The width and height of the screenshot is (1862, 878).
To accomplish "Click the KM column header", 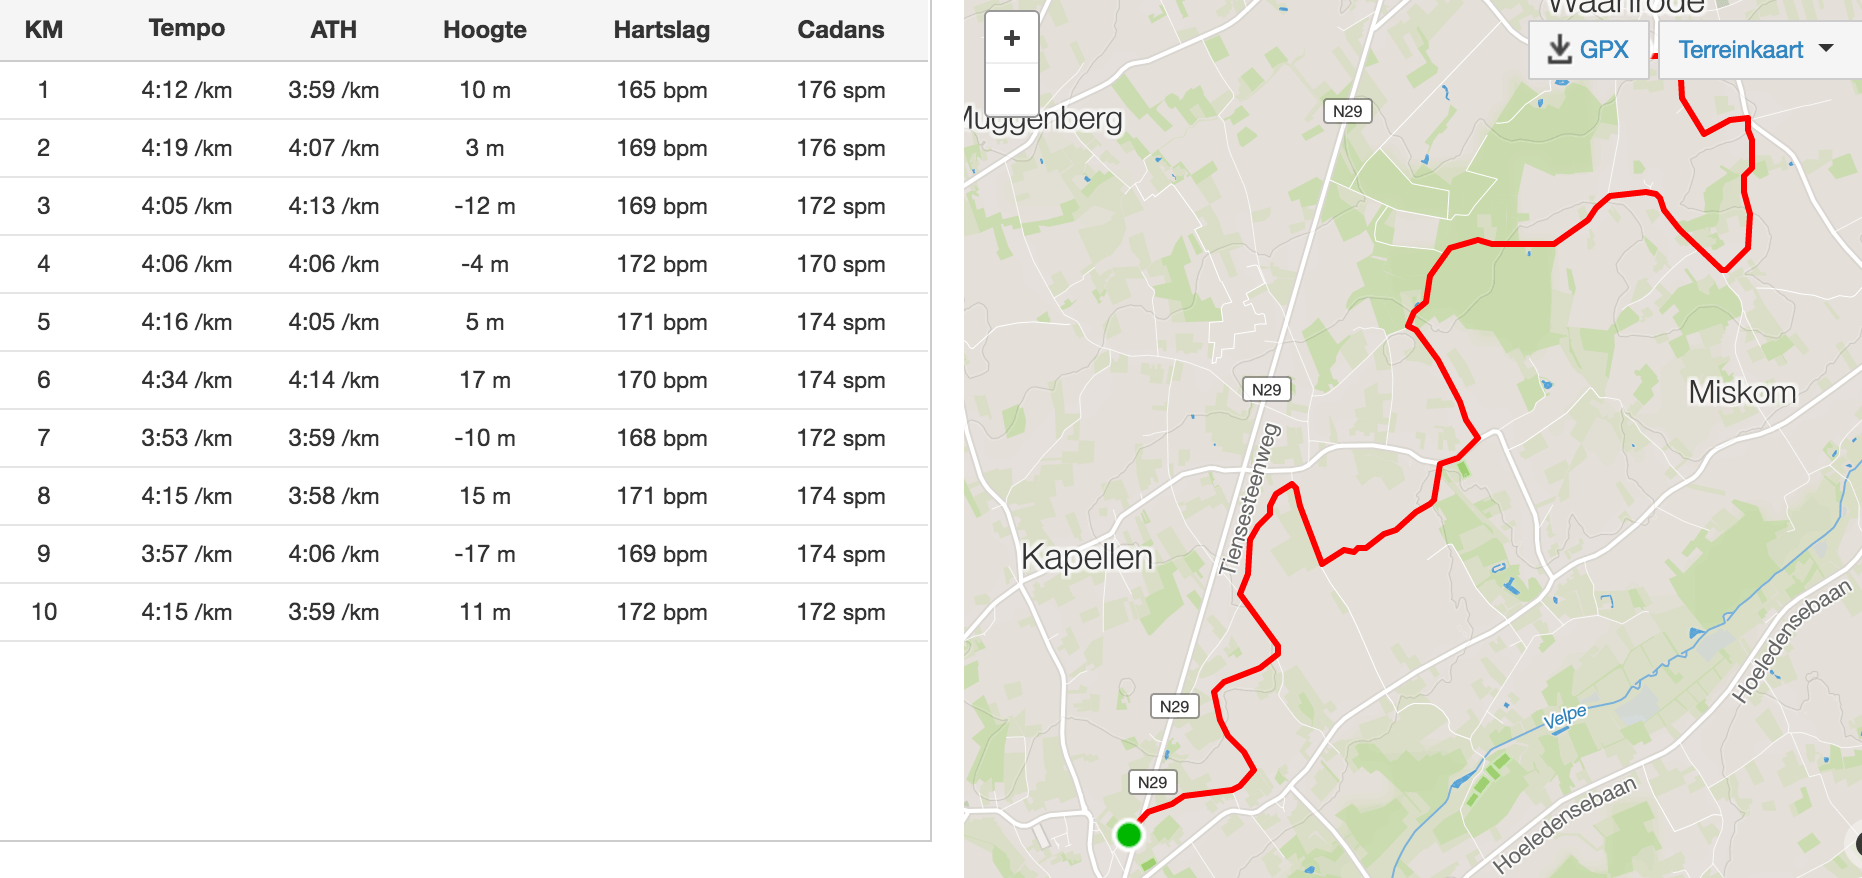I will (x=44, y=30).
